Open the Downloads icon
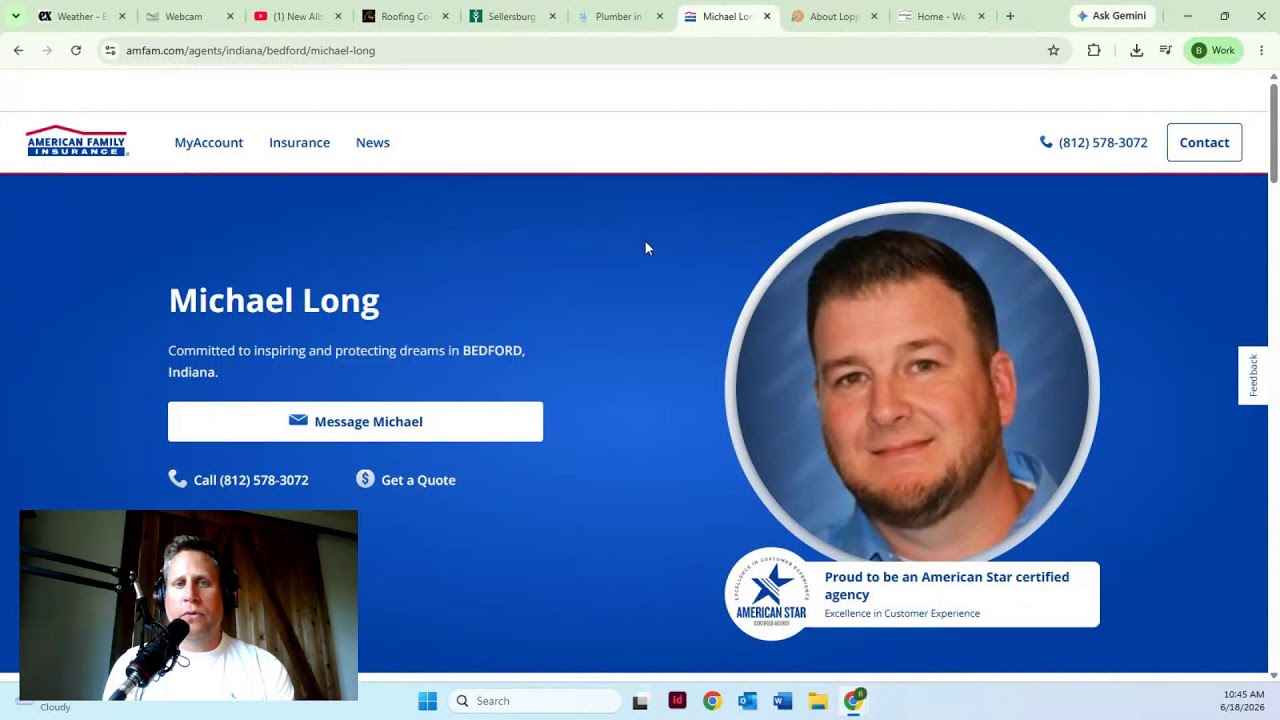Viewport: 1280px width, 720px height. coord(1136,50)
